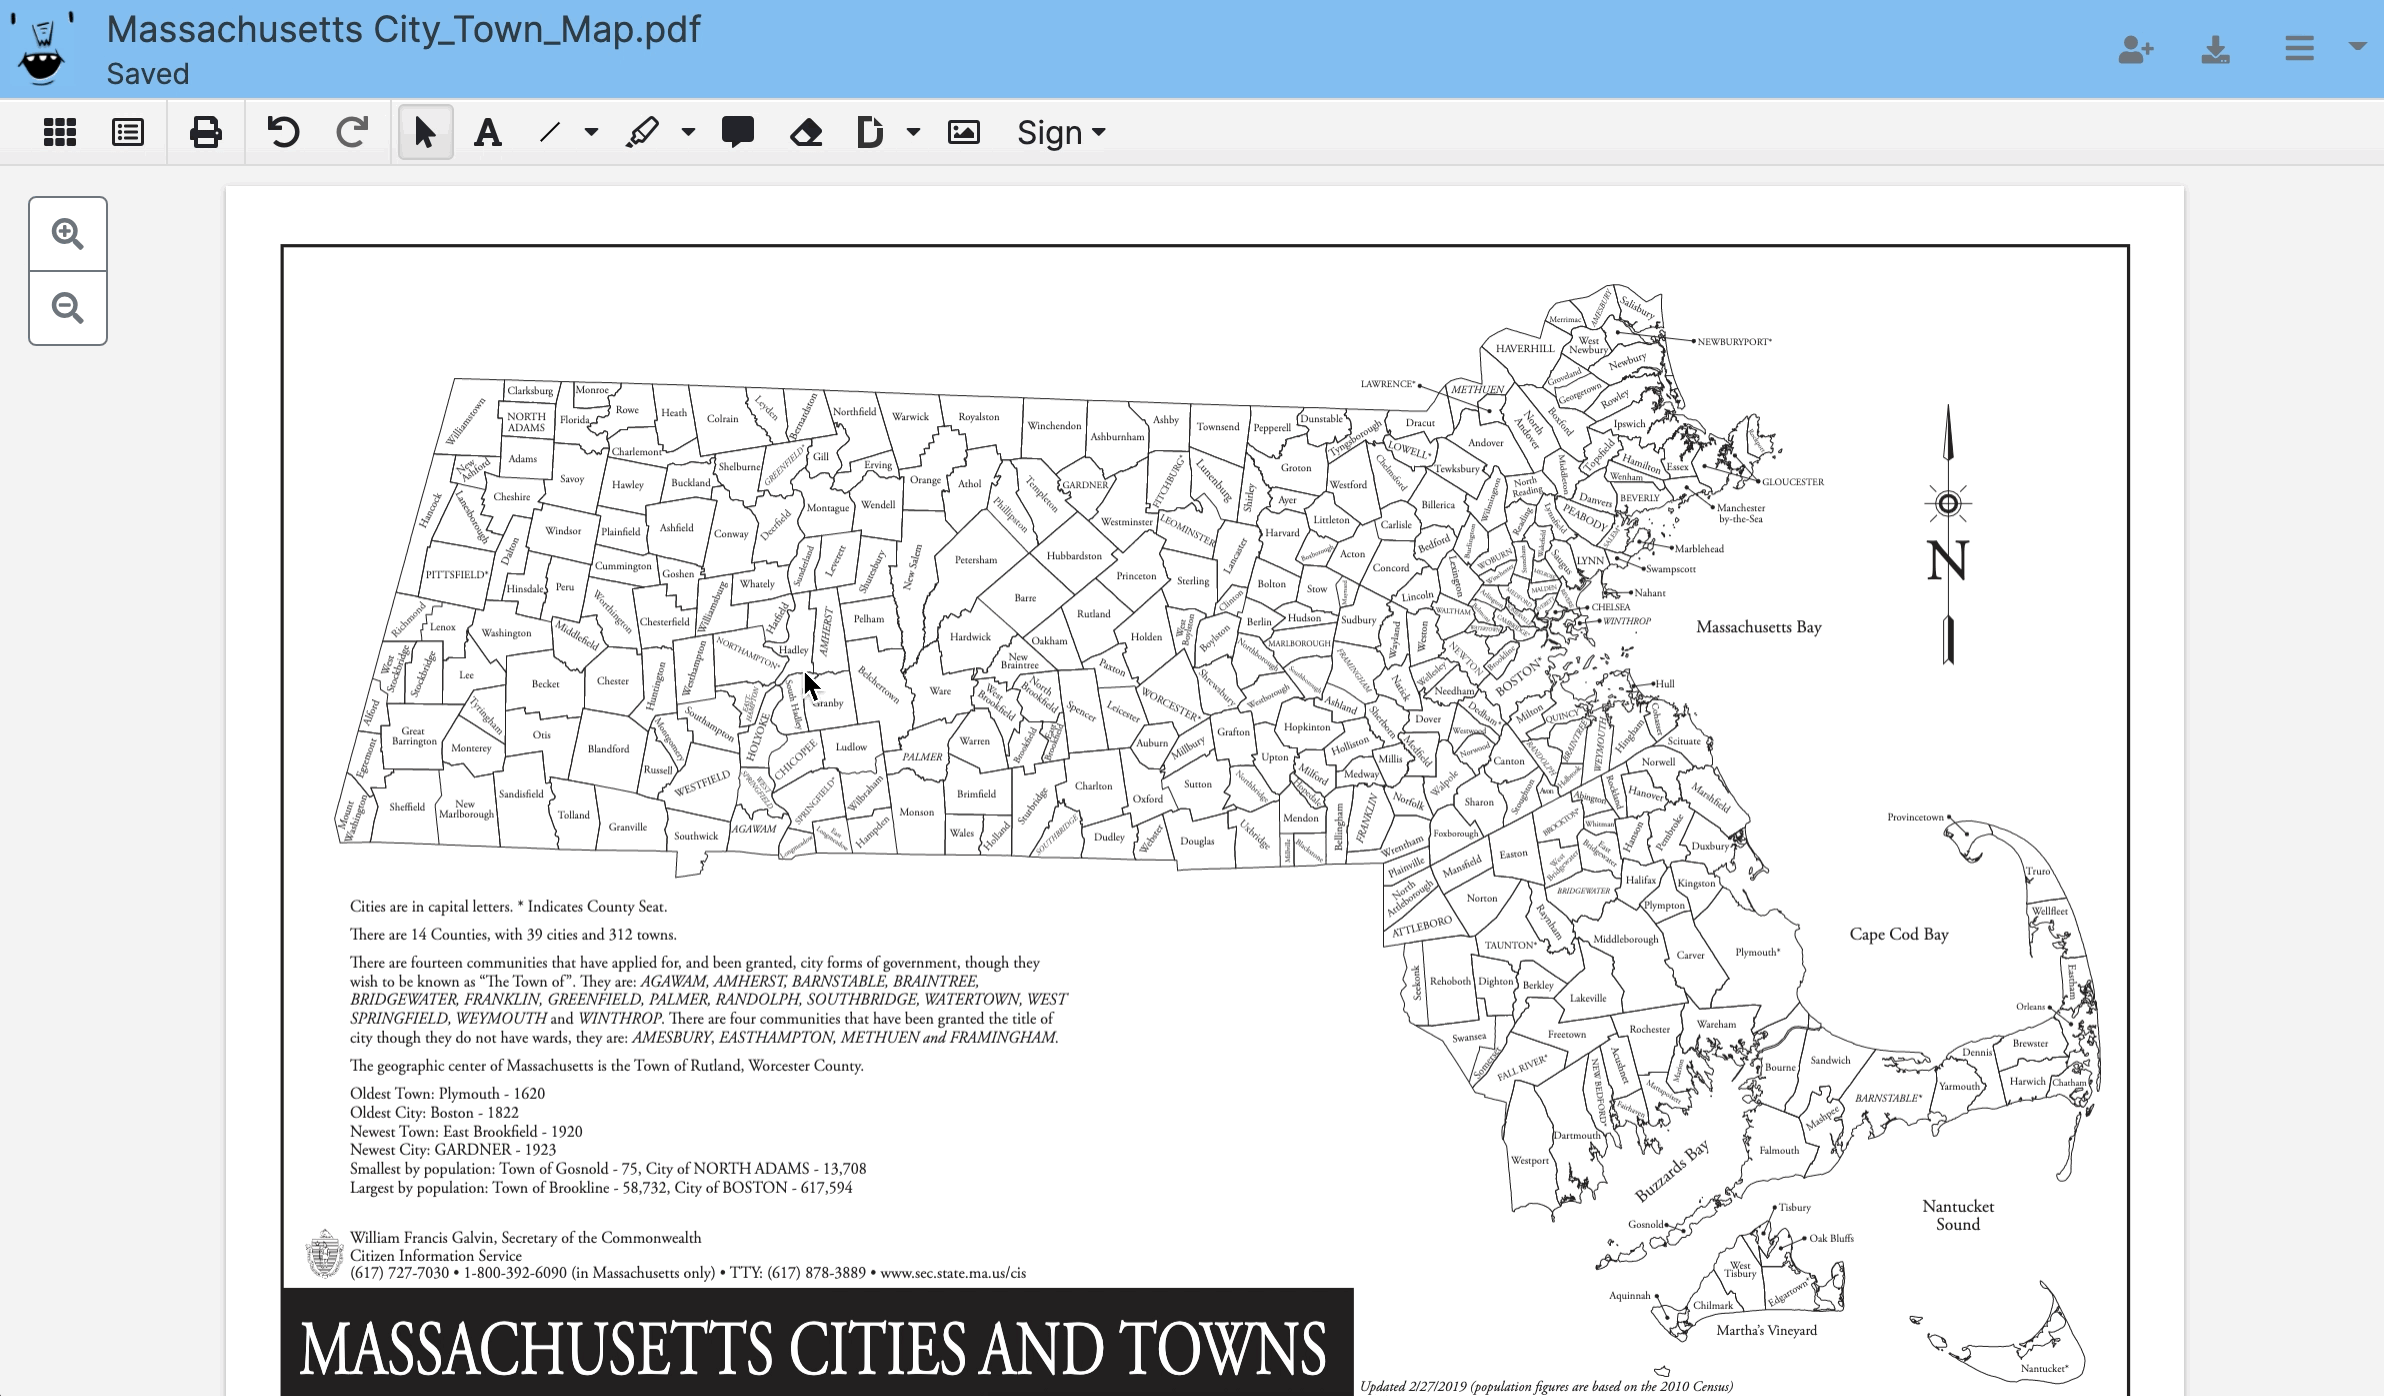Image resolution: width=2384 pixels, height=1396 pixels.
Task: Redo the last undone action
Action: point(352,132)
